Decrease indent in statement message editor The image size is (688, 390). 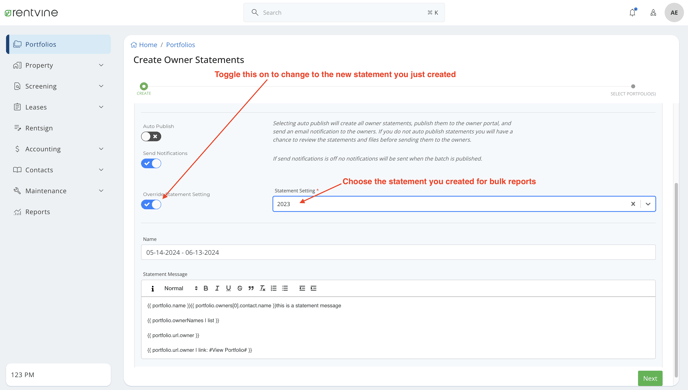302,288
